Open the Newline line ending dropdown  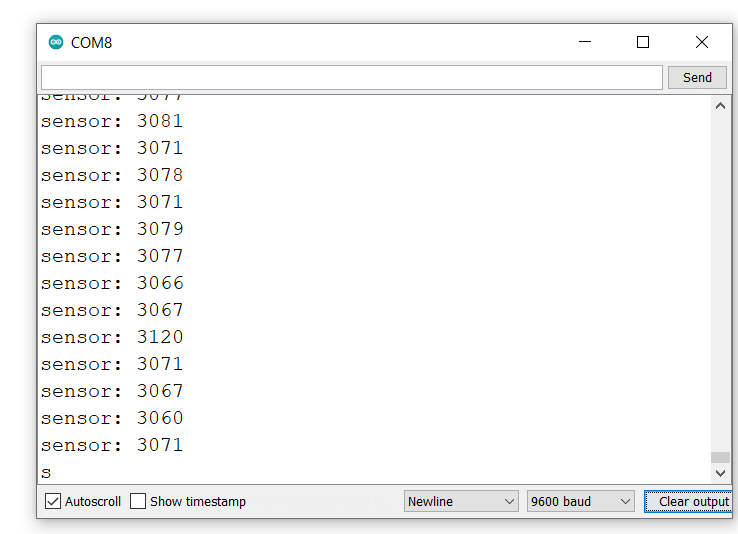click(461, 501)
